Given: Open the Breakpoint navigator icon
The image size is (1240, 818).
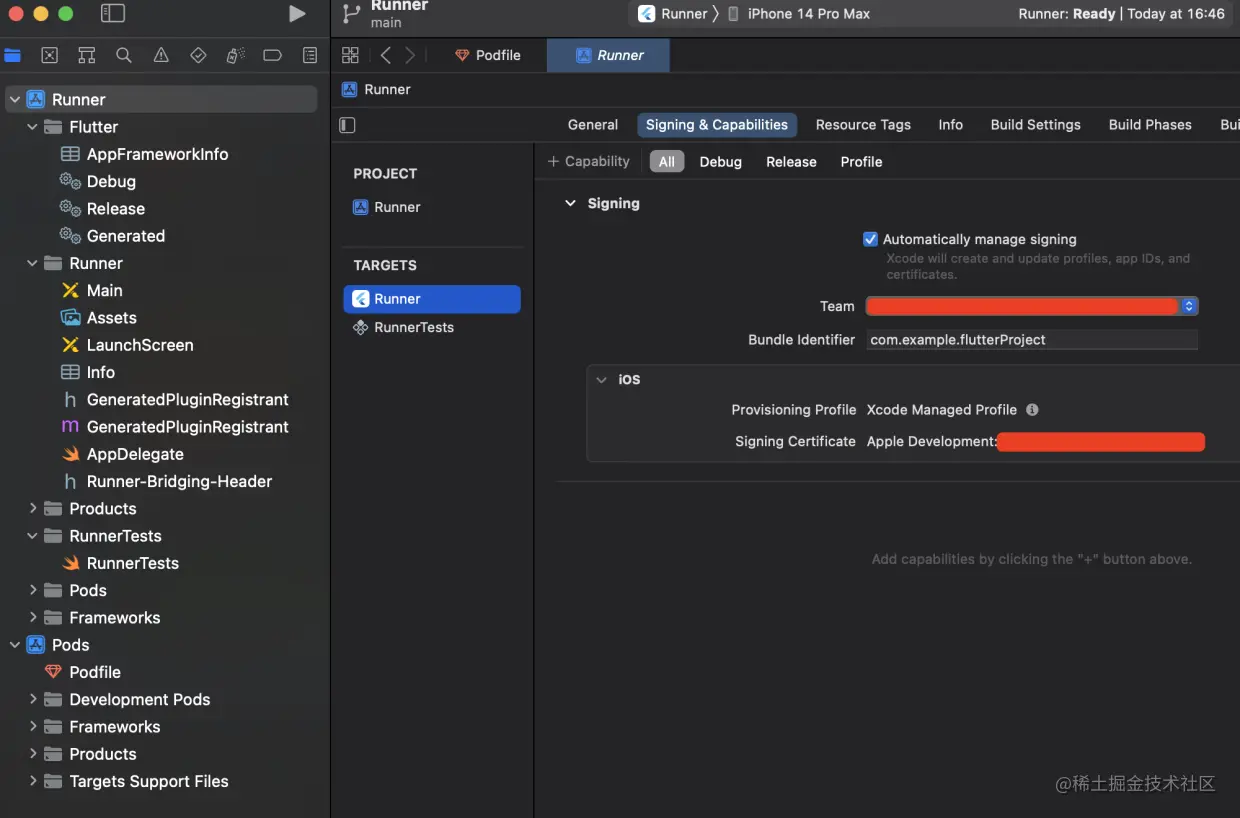Looking at the screenshot, I should pos(272,56).
